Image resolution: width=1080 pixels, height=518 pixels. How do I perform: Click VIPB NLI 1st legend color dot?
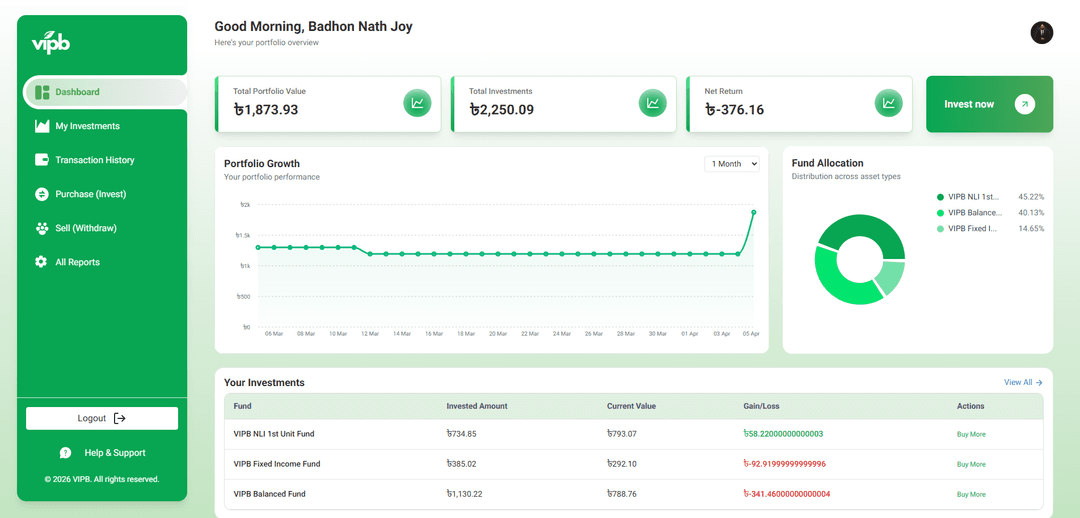point(940,197)
